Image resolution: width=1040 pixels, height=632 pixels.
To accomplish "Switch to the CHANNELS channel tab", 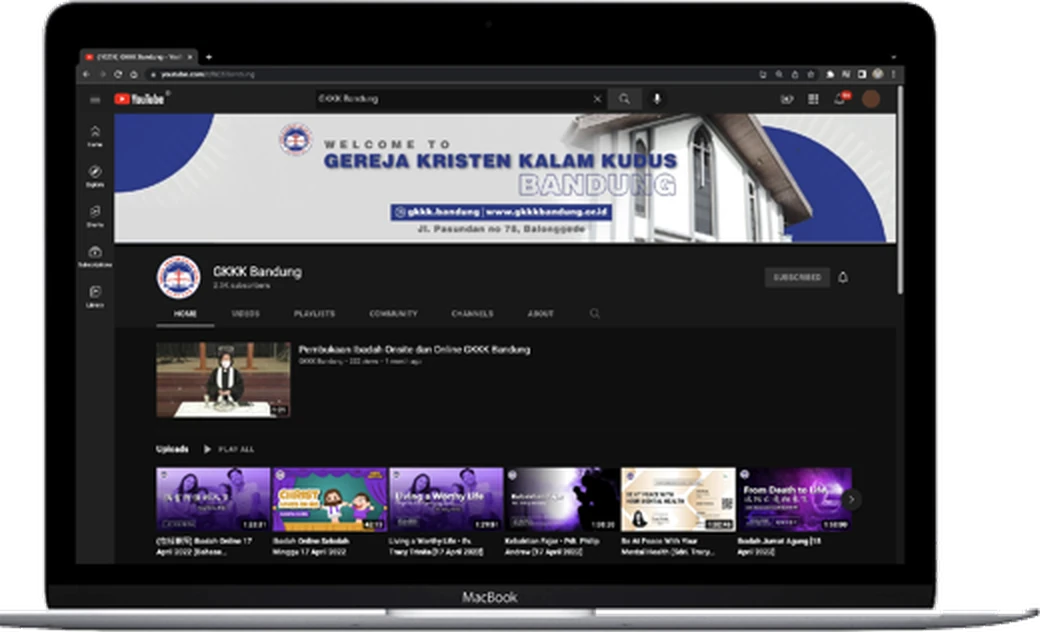I will tap(472, 313).
